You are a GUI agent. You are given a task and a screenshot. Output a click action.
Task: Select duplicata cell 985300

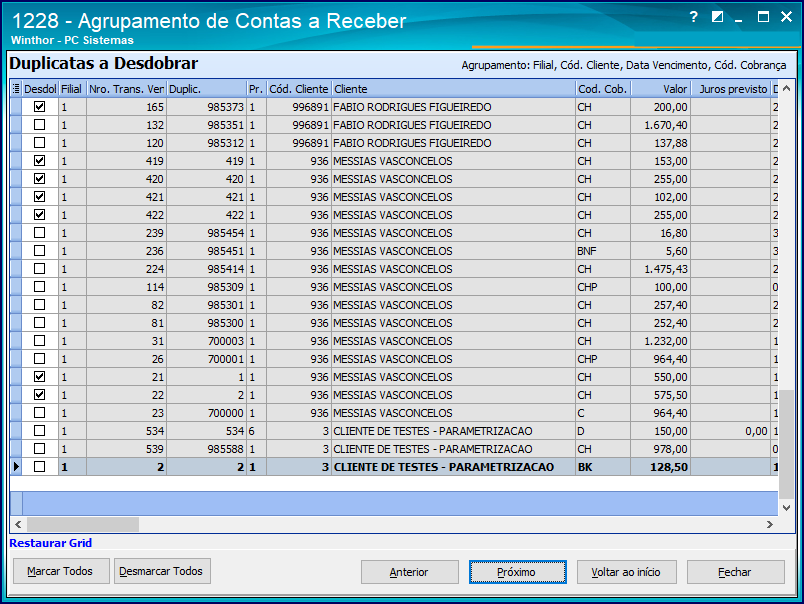[x=207, y=323]
